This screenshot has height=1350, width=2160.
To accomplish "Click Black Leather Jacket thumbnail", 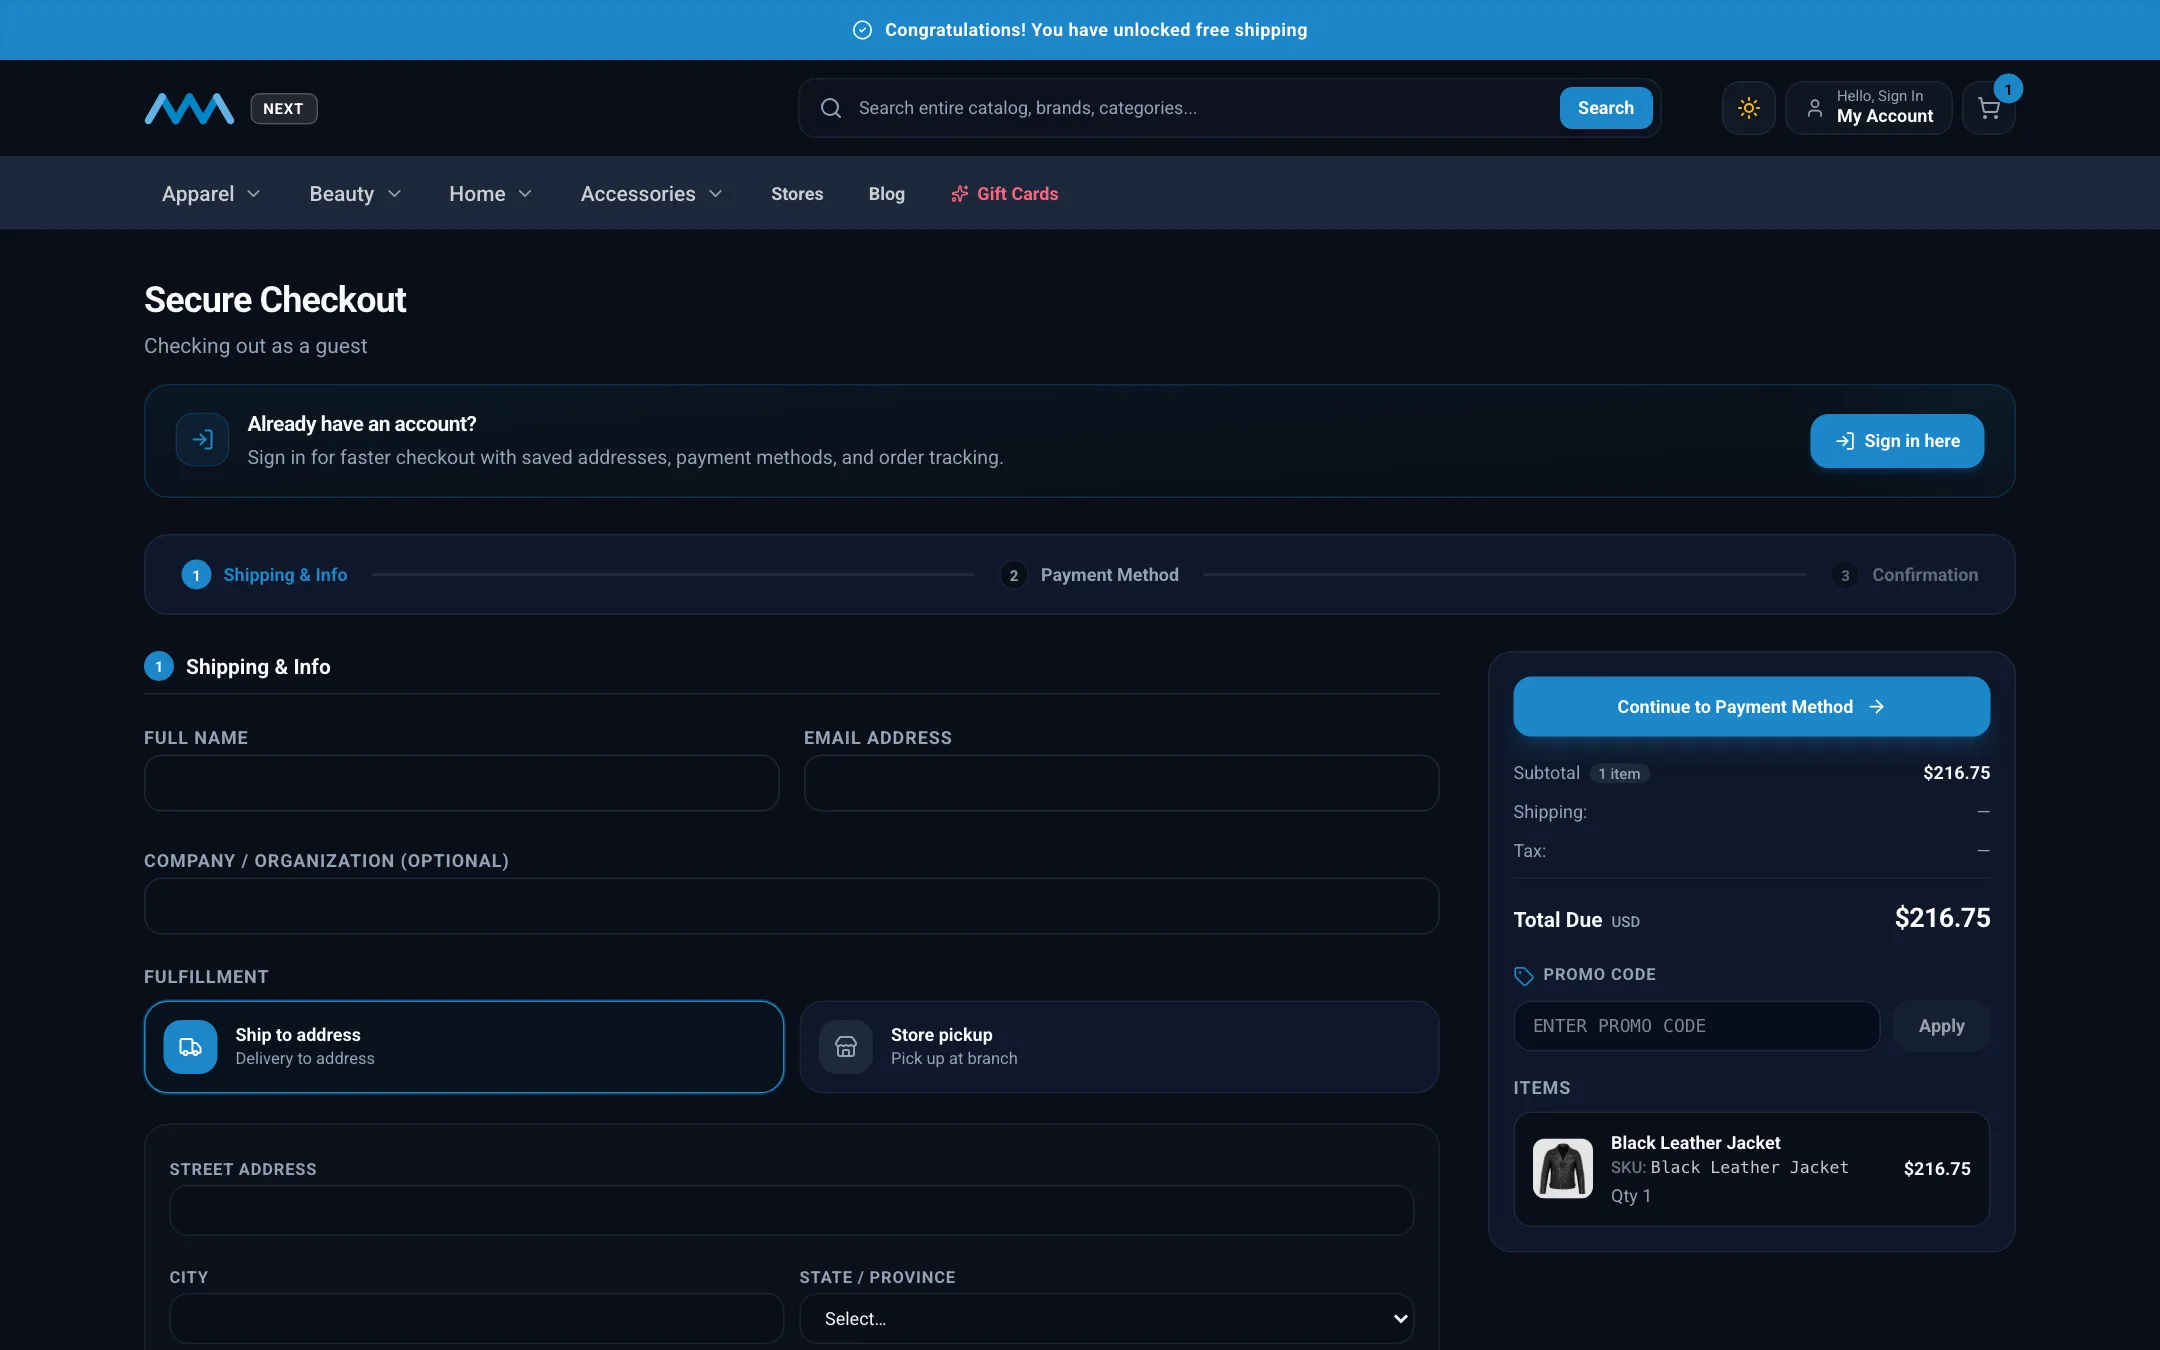I will pos(1562,1169).
